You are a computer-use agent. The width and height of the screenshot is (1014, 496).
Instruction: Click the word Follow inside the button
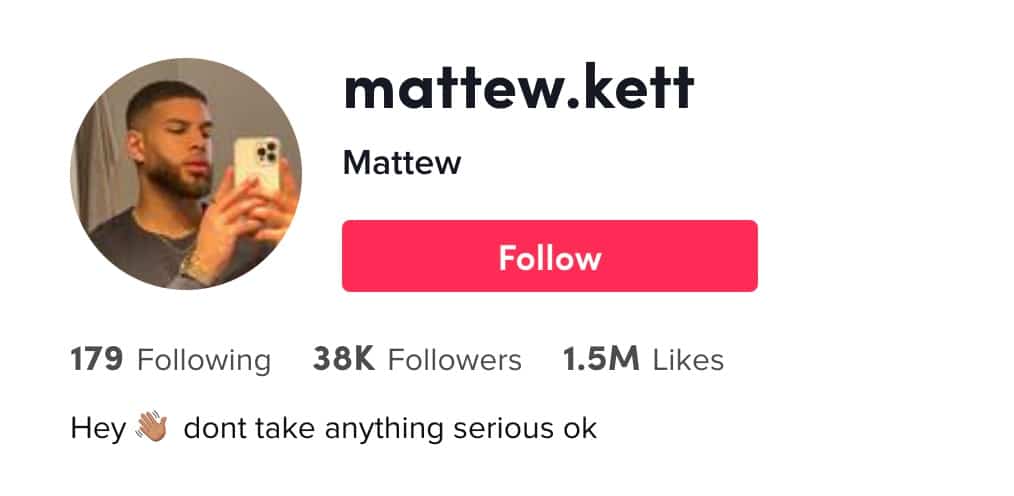pyautogui.click(x=550, y=258)
